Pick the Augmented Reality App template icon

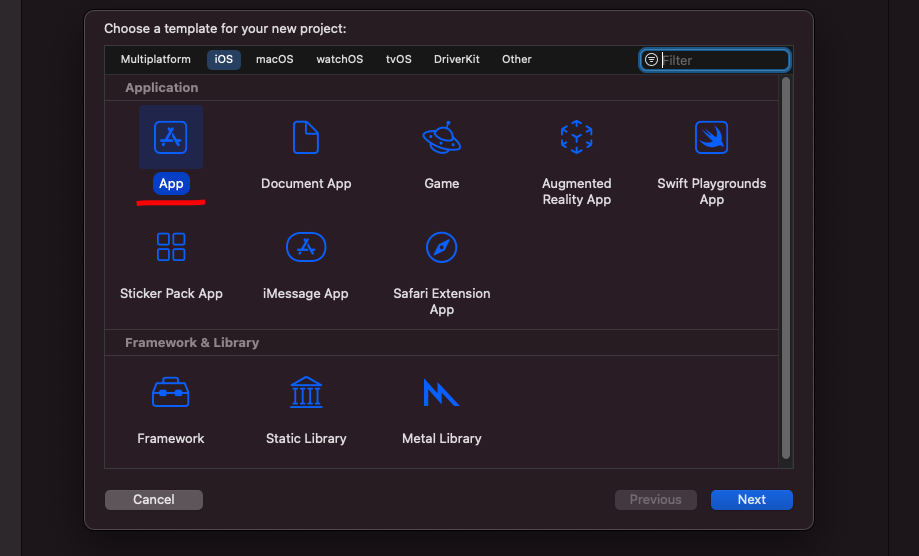[x=577, y=137]
